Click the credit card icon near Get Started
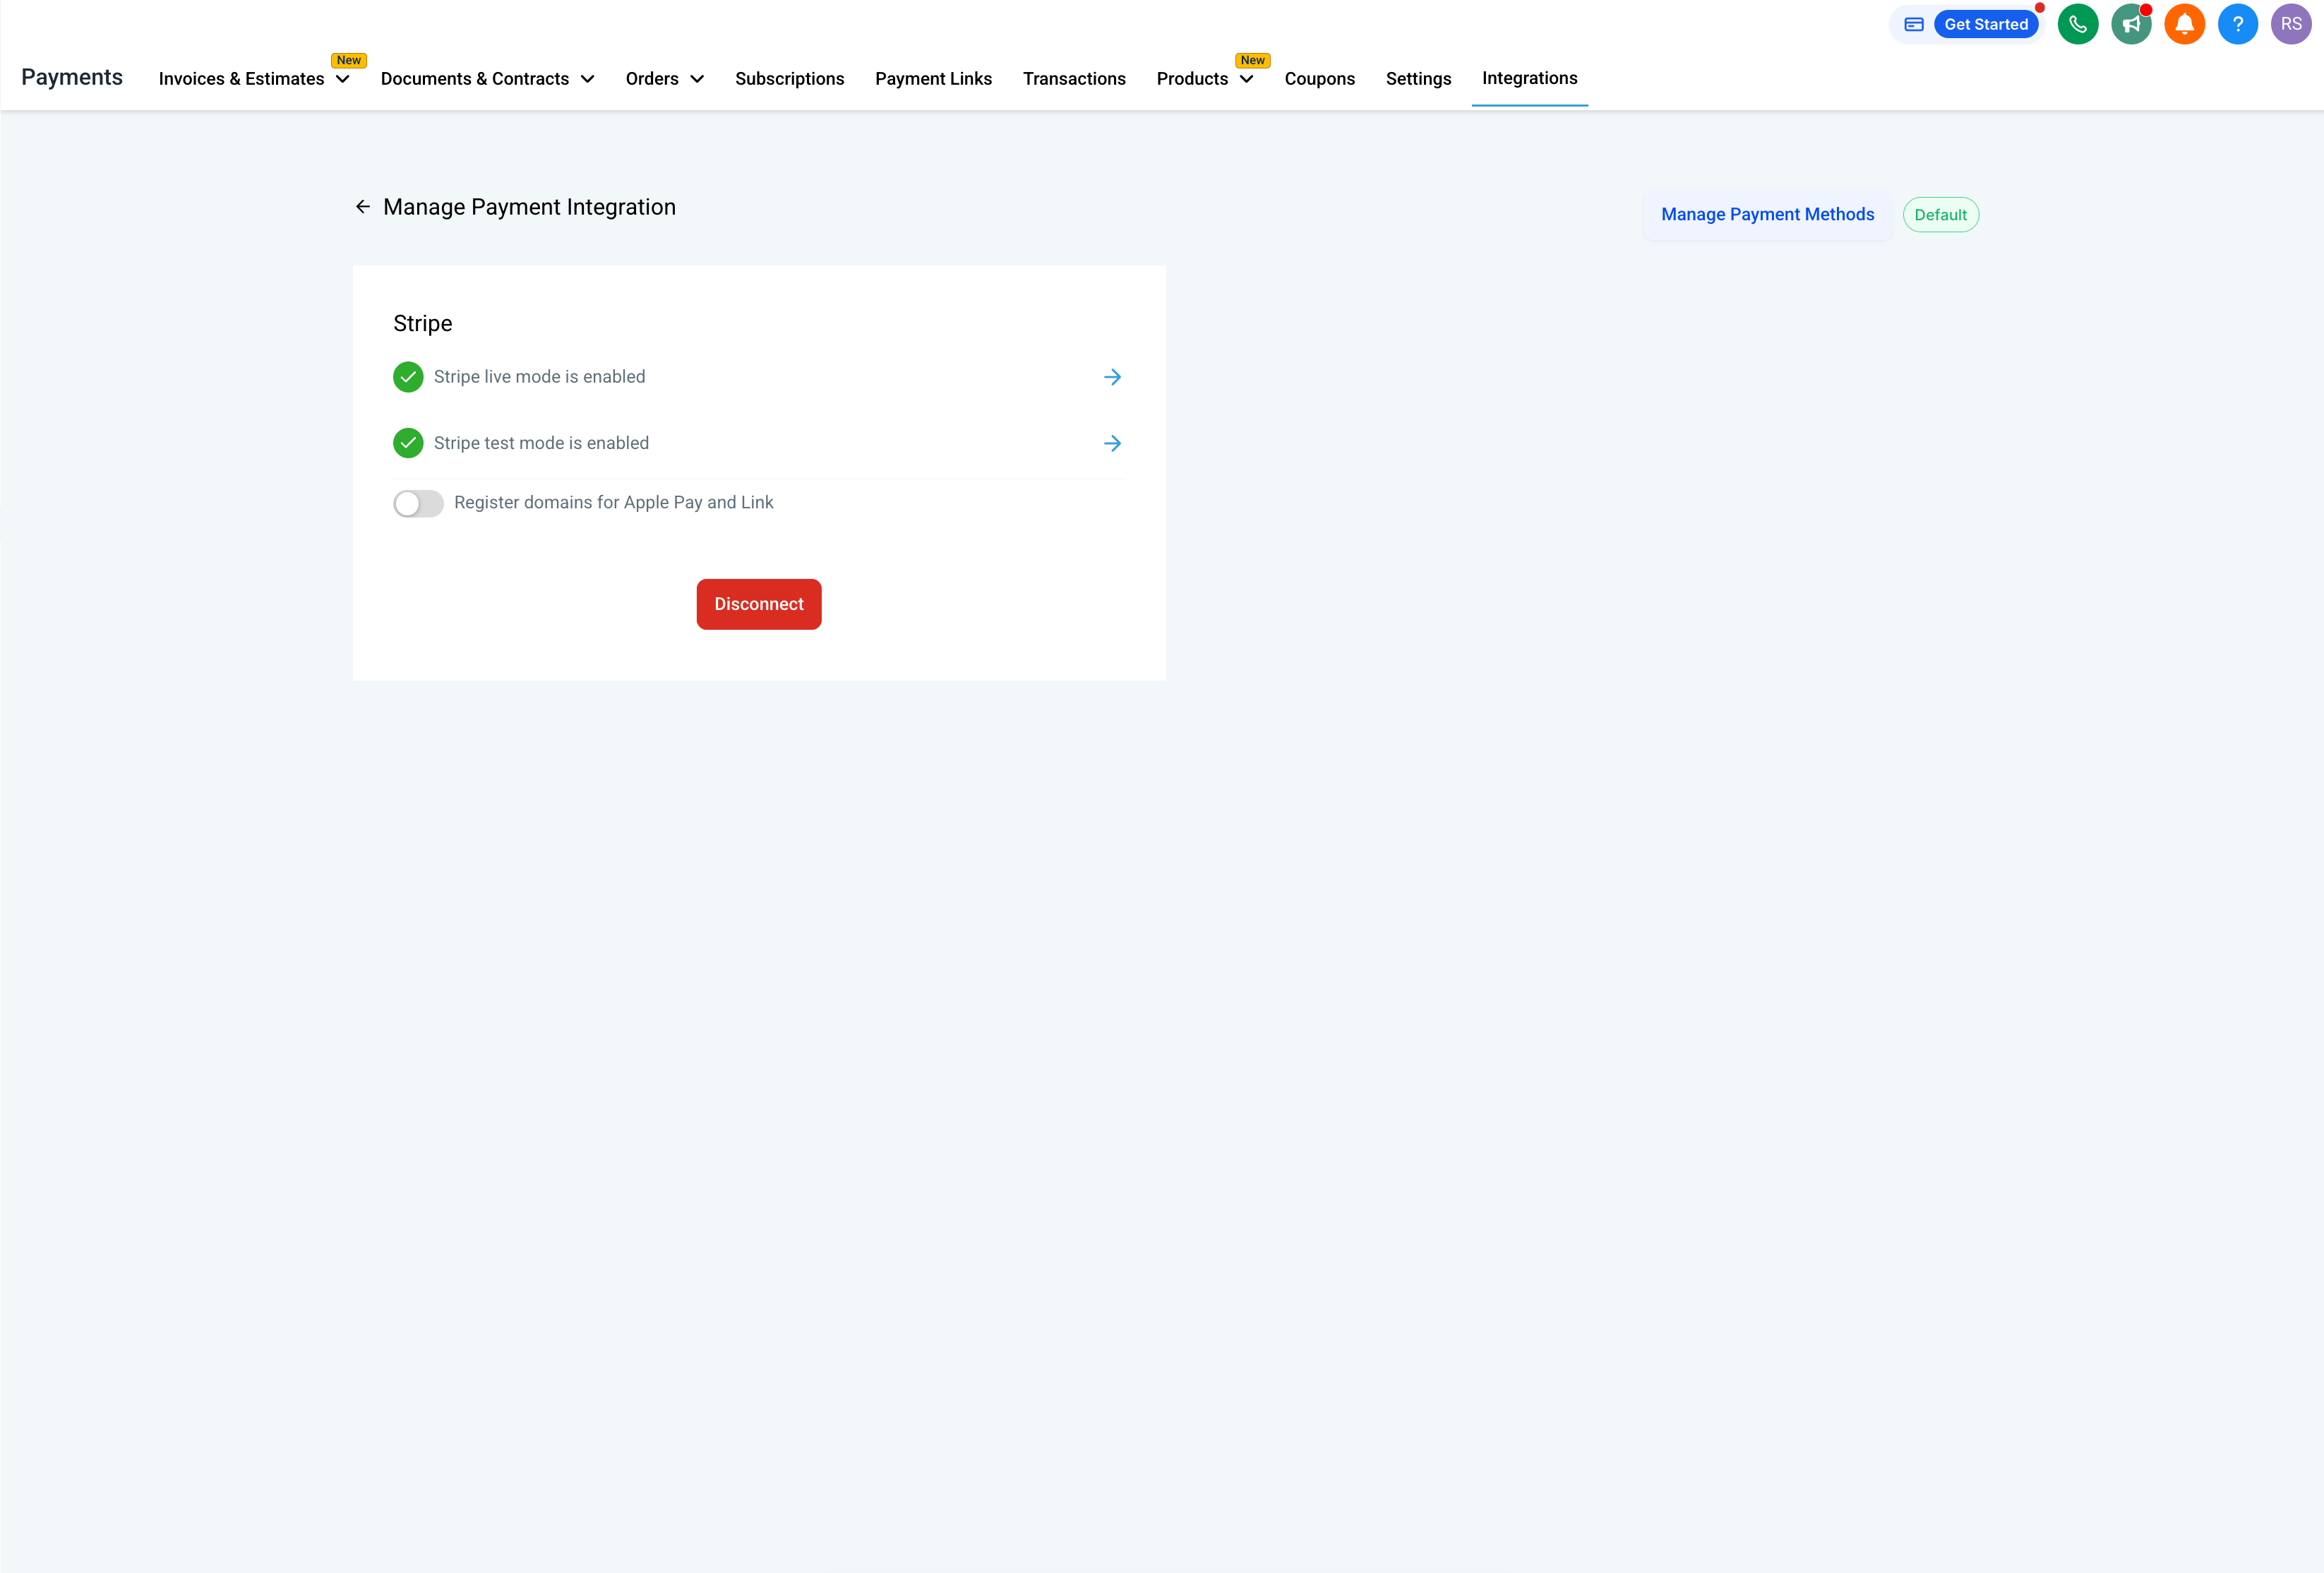Viewport: 2324px width, 1573px height. point(1913,24)
